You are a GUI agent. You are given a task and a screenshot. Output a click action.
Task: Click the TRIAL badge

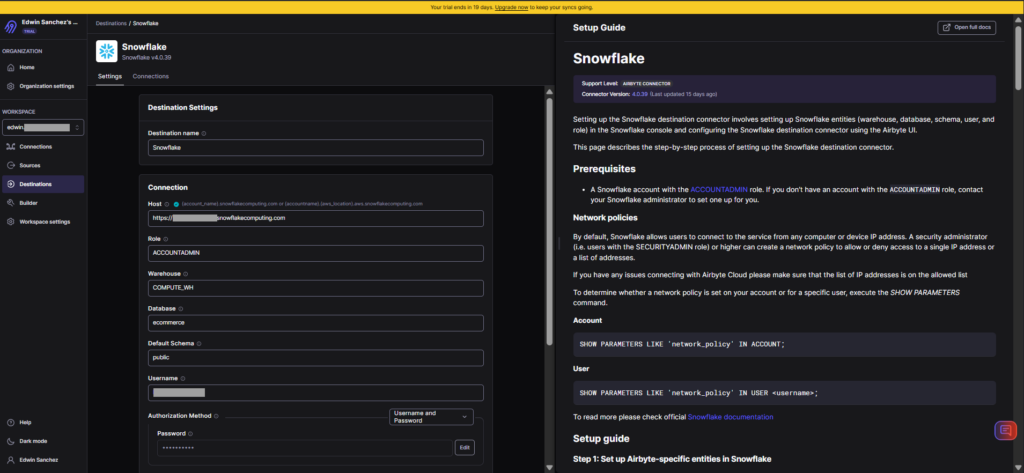pos(30,31)
